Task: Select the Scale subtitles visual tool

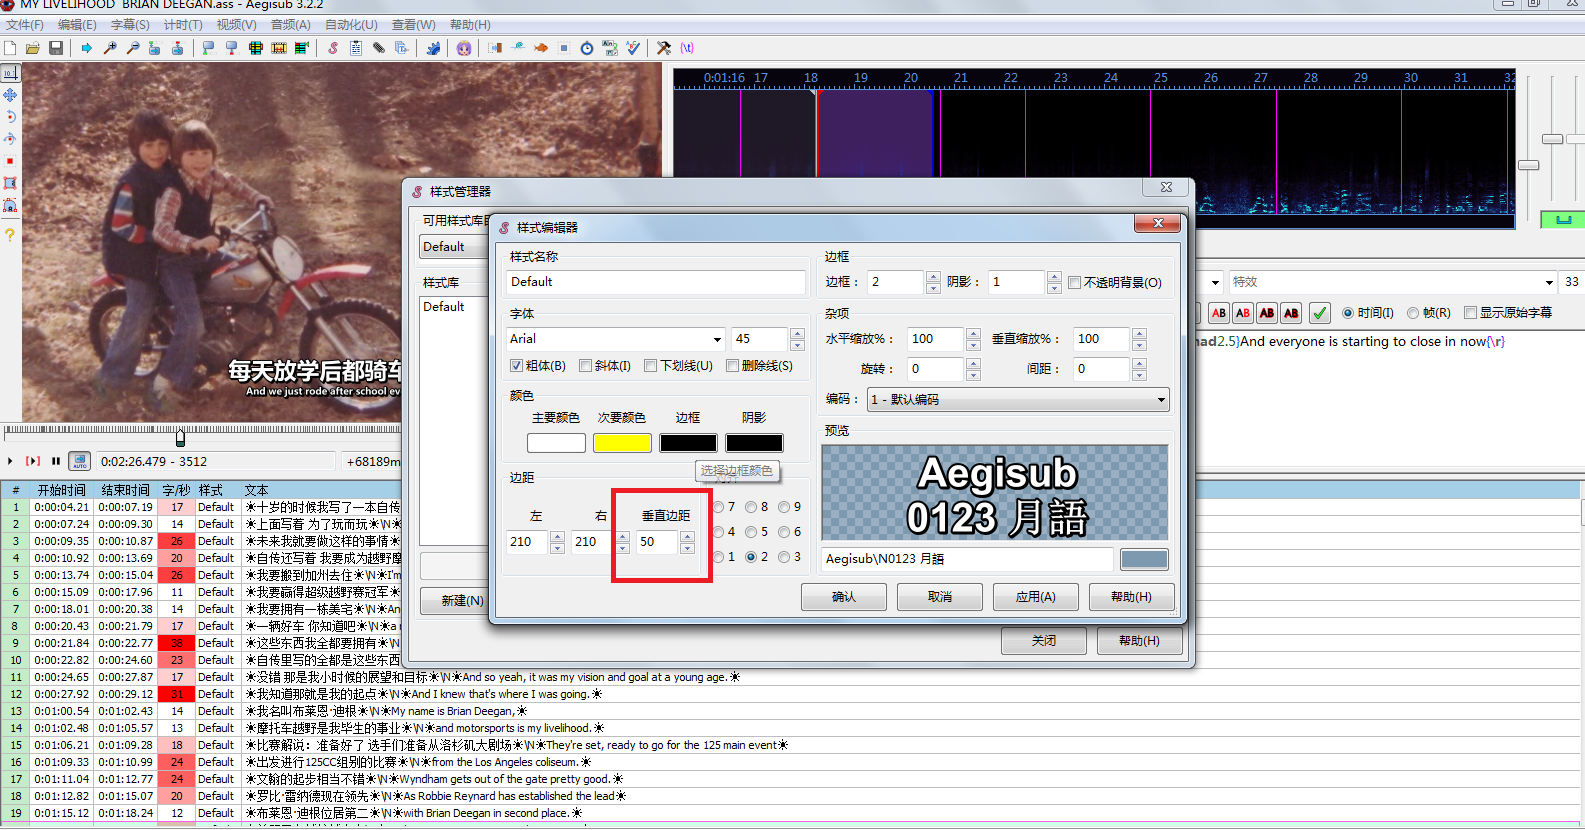Action: [10, 161]
